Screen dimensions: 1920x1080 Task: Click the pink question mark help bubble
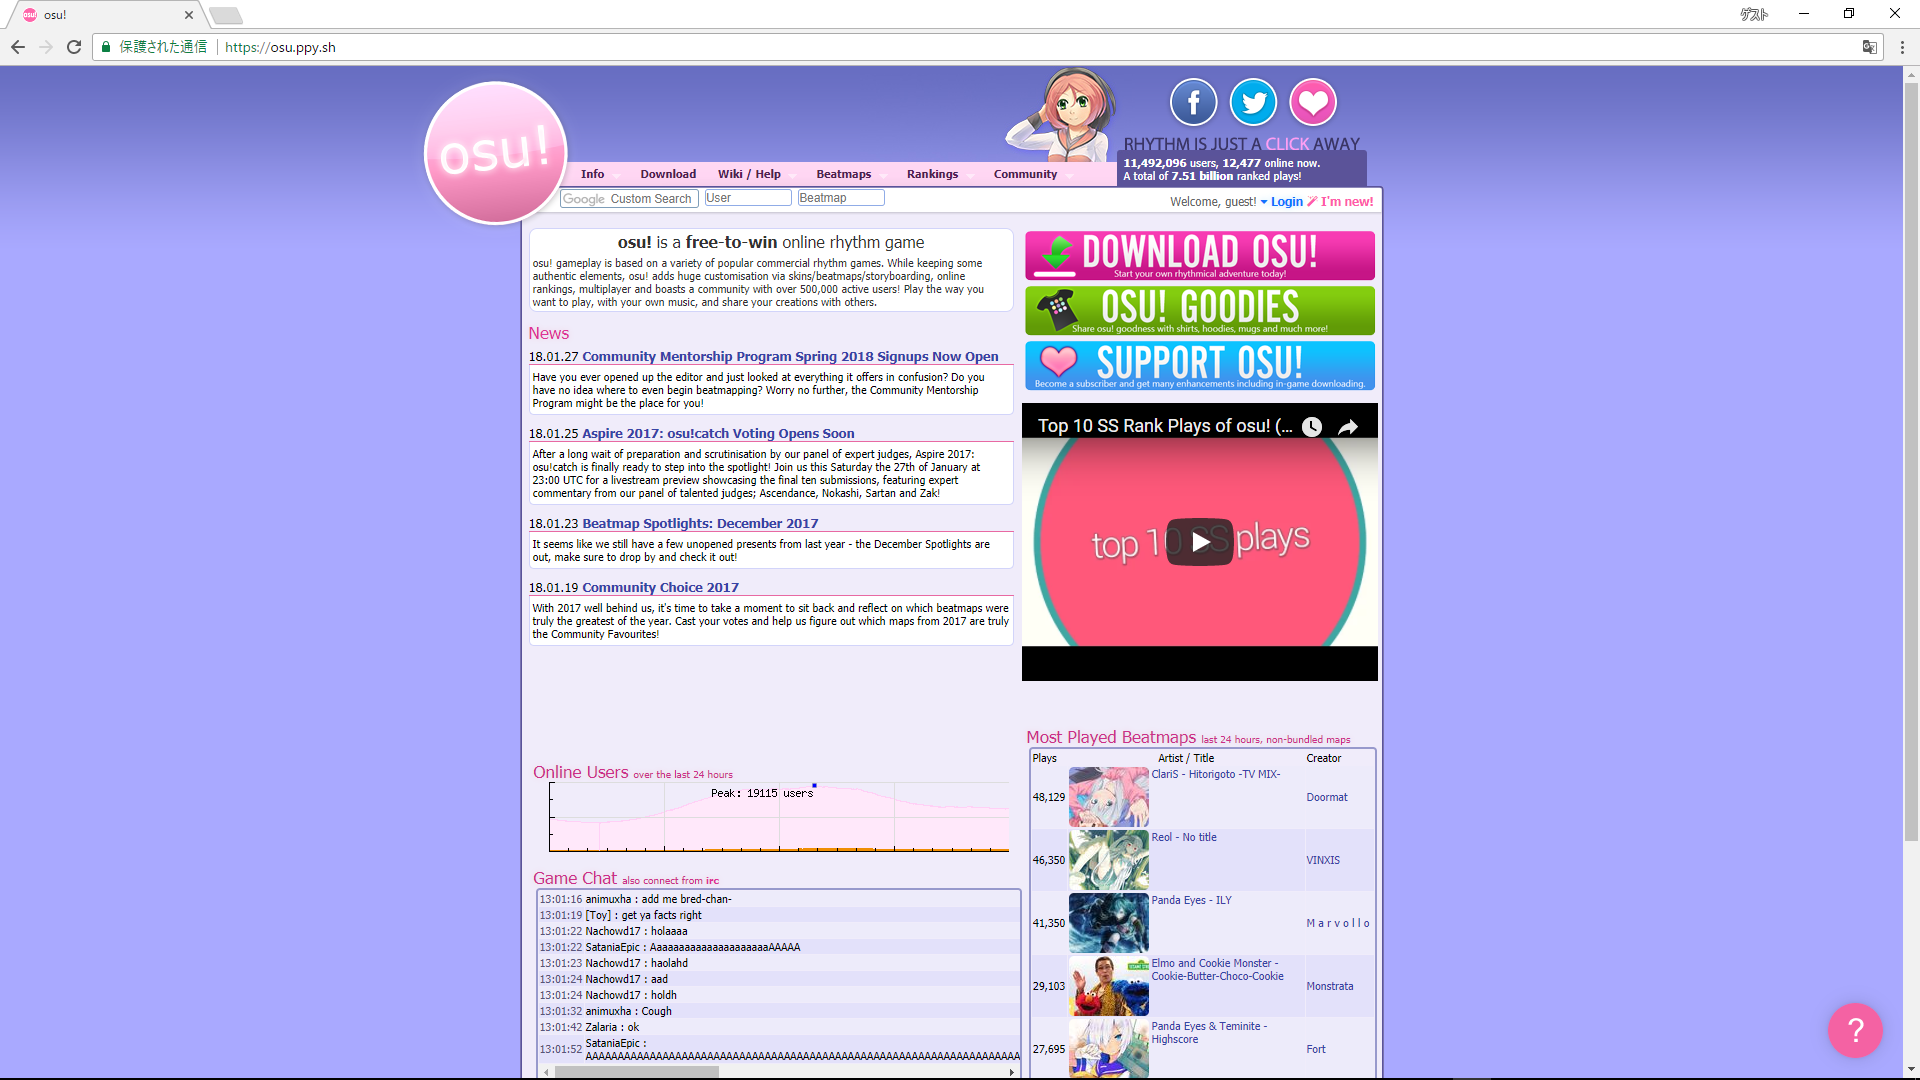pyautogui.click(x=1855, y=1030)
